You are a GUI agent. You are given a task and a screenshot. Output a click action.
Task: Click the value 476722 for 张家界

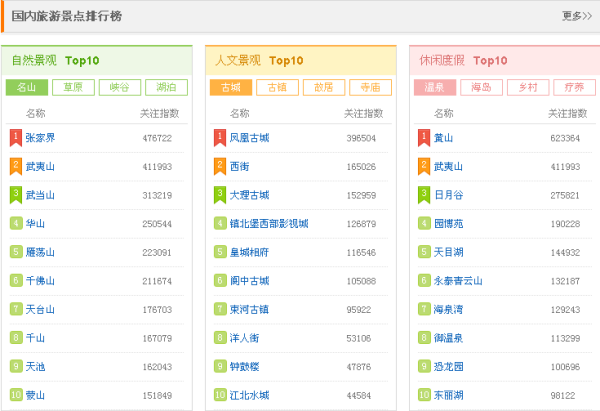point(157,138)
